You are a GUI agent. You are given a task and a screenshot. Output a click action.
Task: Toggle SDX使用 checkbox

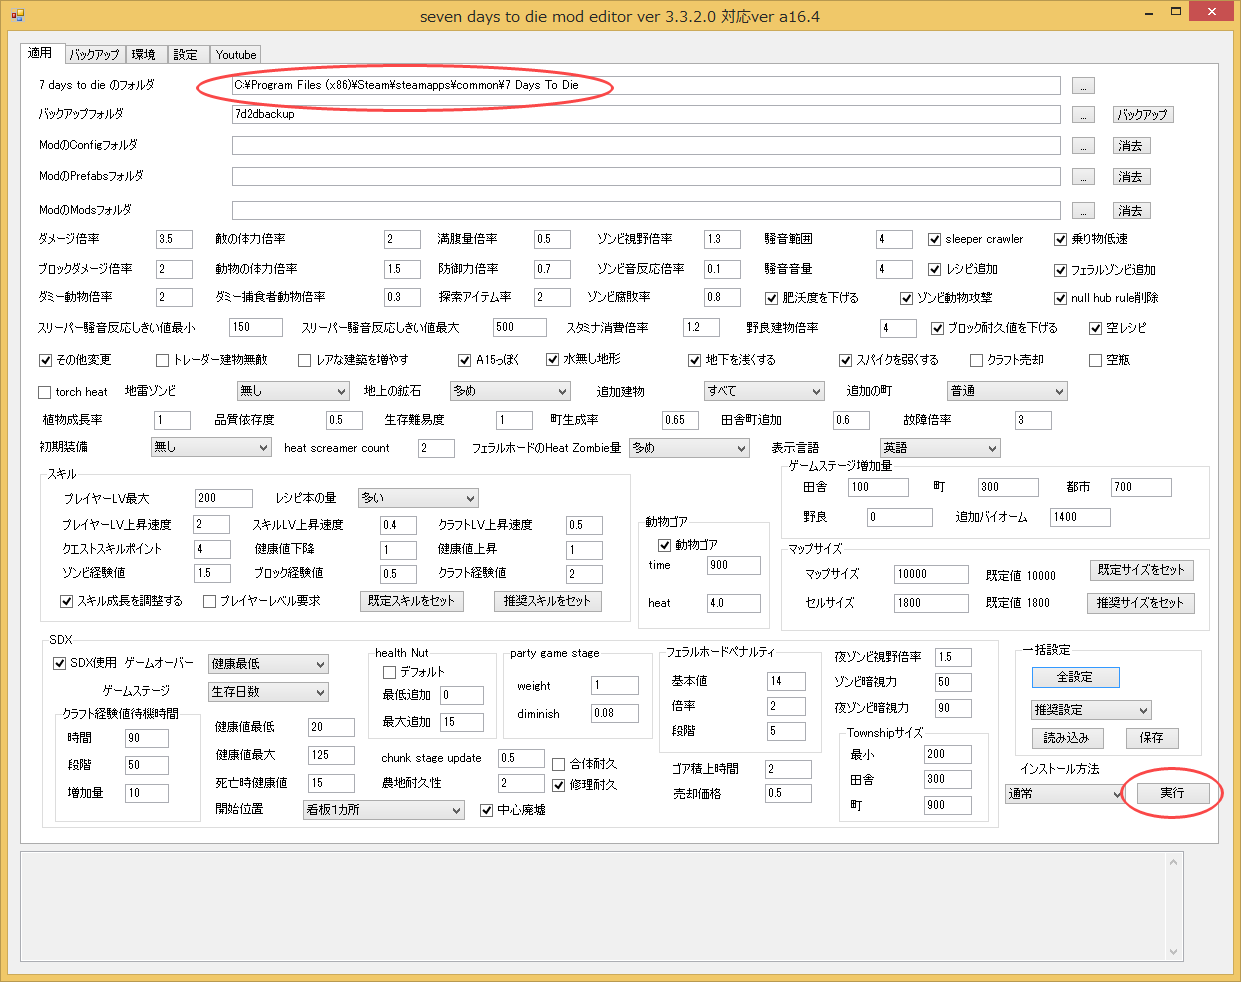pos(59,663)
